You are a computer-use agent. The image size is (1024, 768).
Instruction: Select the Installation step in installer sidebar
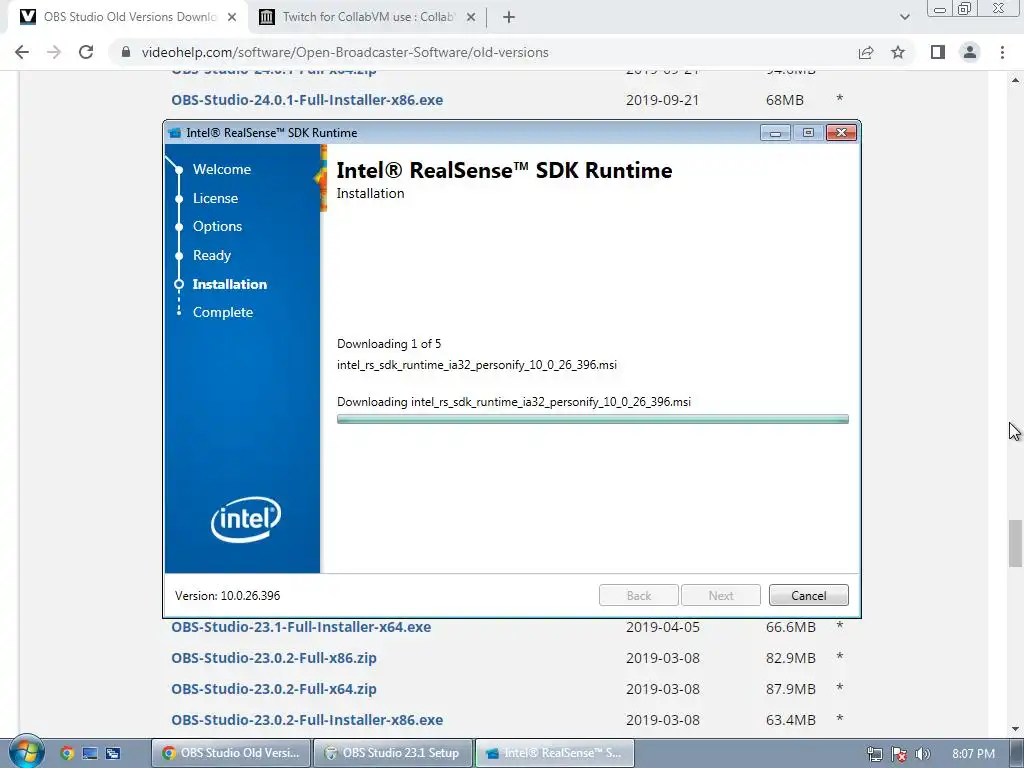229,284
